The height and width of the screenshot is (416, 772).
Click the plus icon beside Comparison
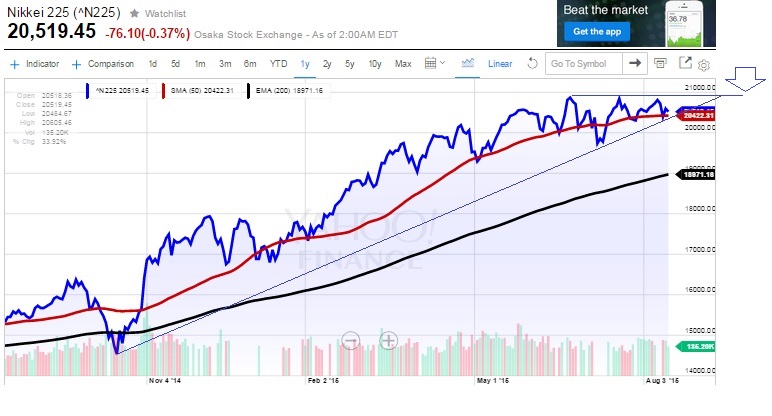(76, 64)
